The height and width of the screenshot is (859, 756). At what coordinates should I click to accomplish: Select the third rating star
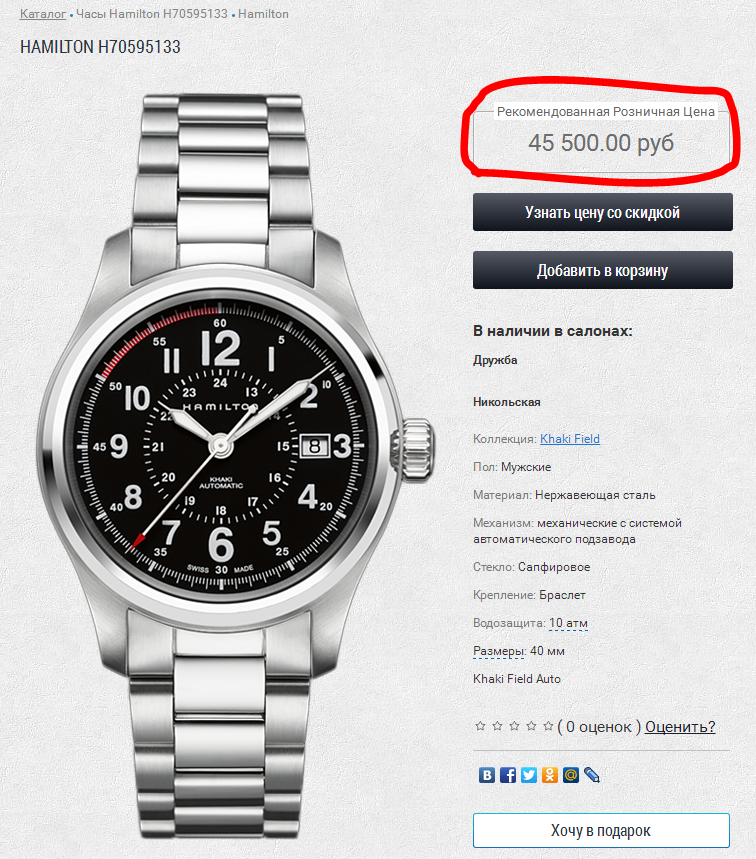[514, 726]
